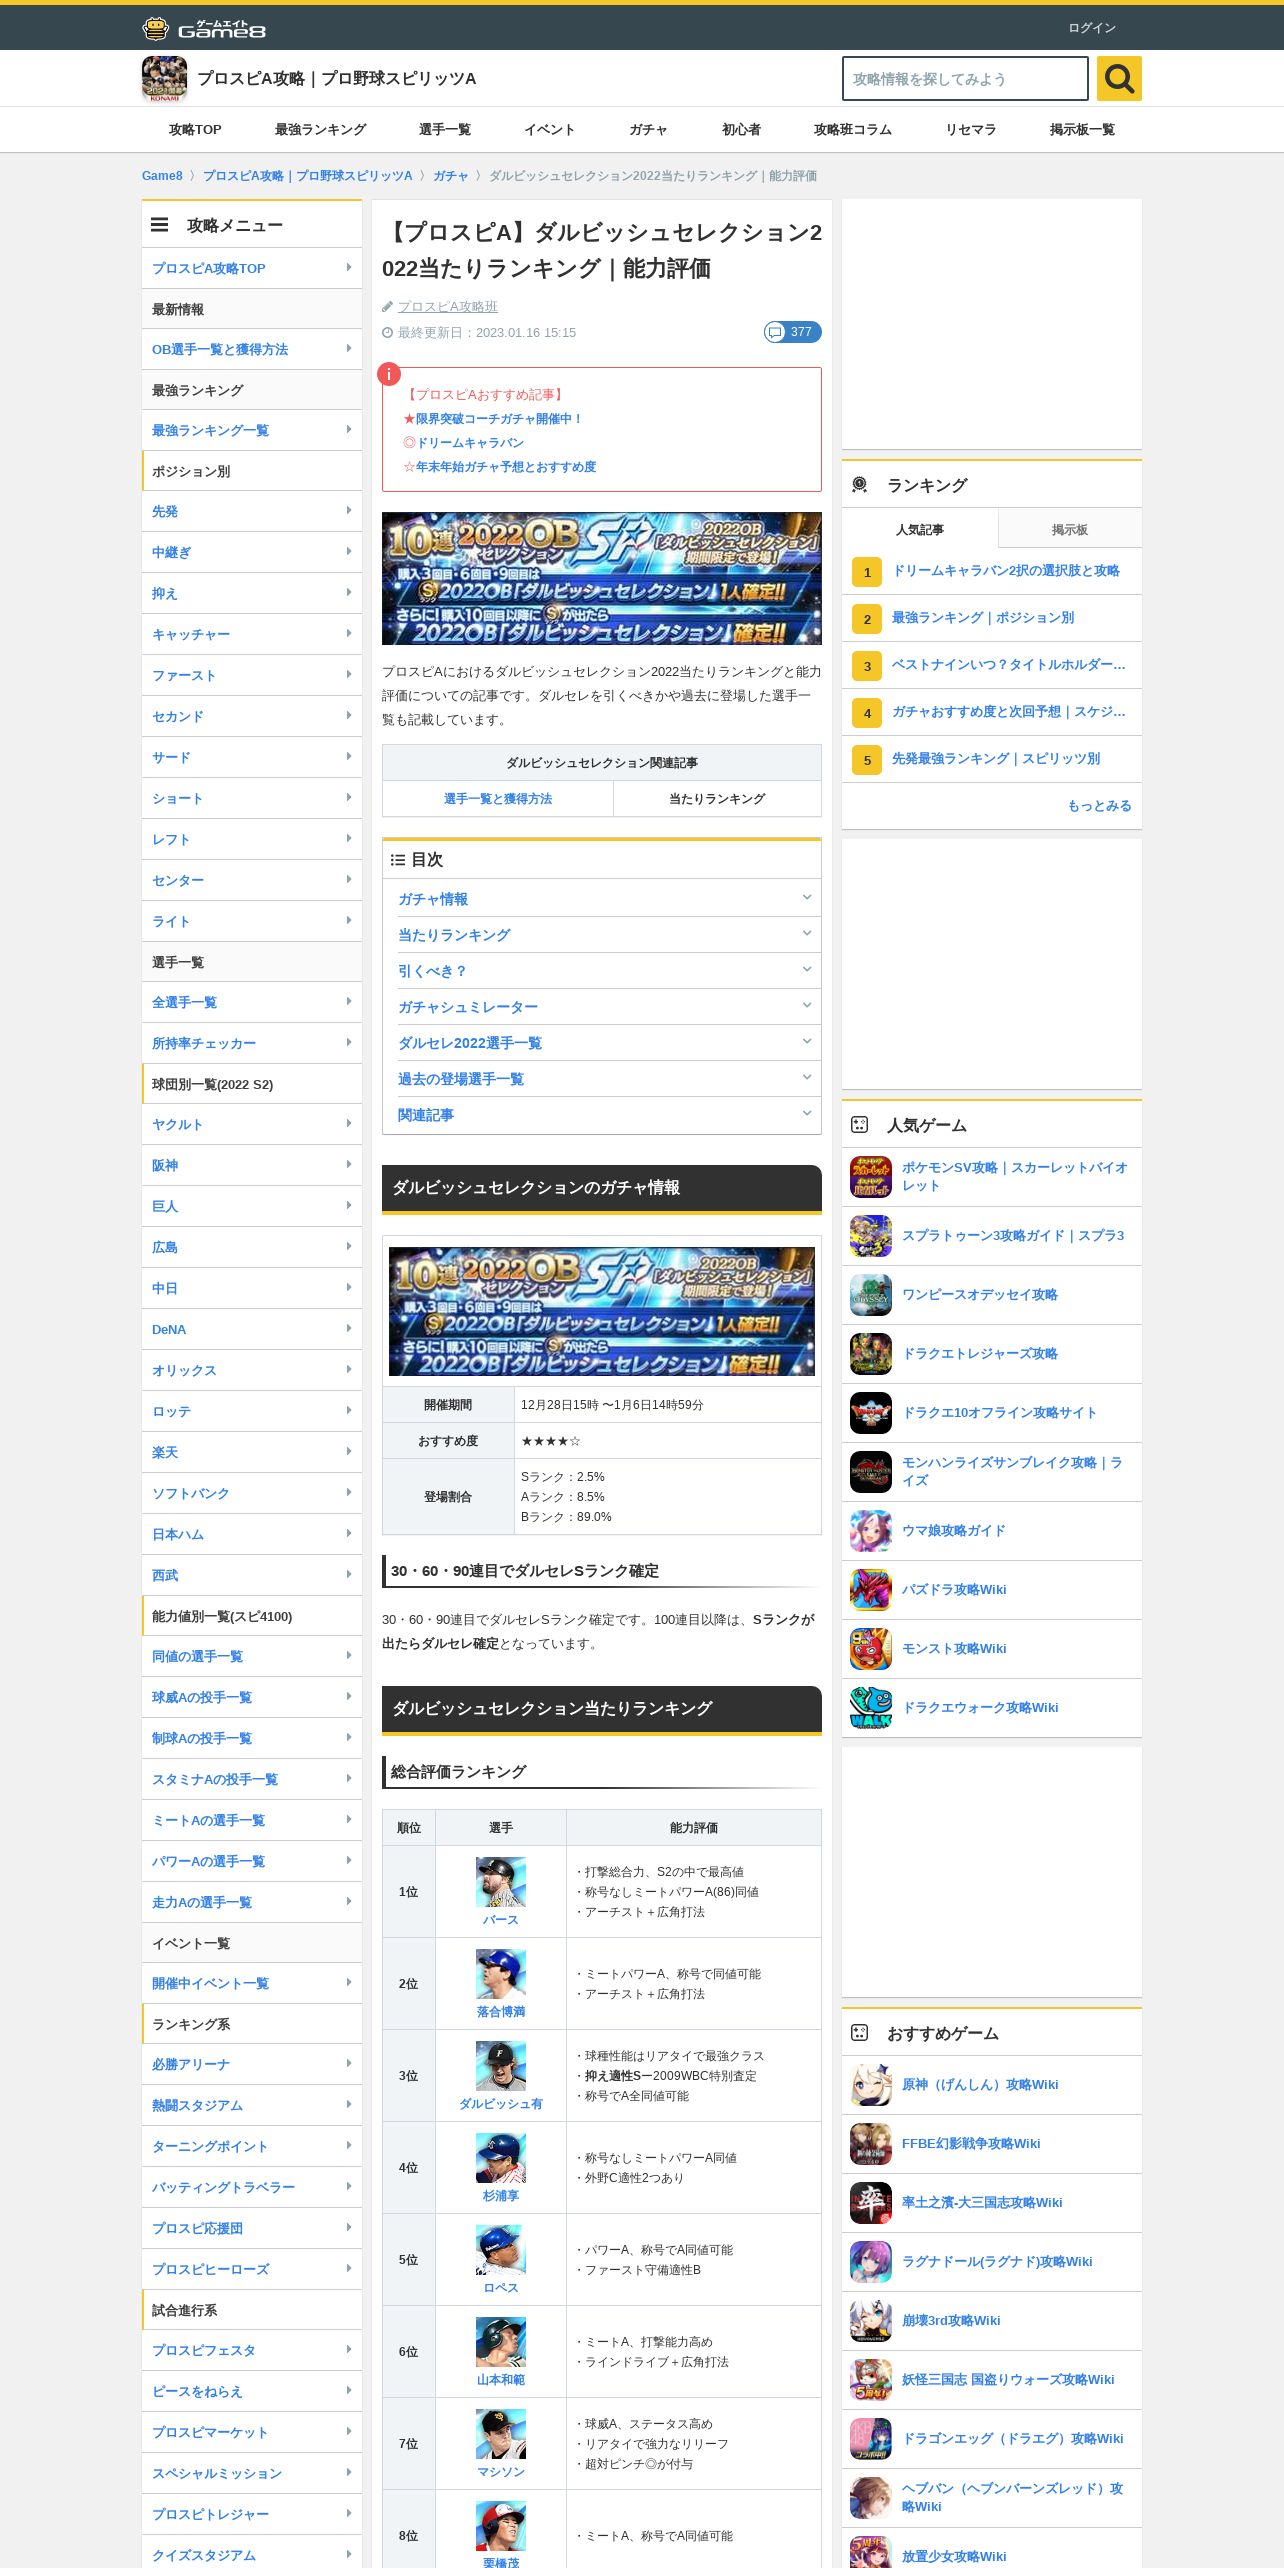Open 選手一覧と獲得方法 related article link
The width and height of the screenshot is (1284, 2568).
498,799
